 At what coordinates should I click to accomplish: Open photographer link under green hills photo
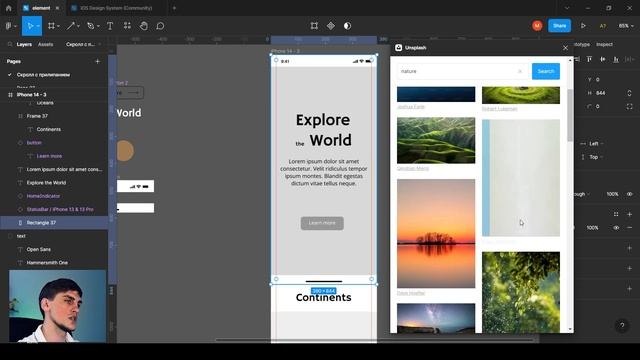pyautogui.click(x=413, y=168)
